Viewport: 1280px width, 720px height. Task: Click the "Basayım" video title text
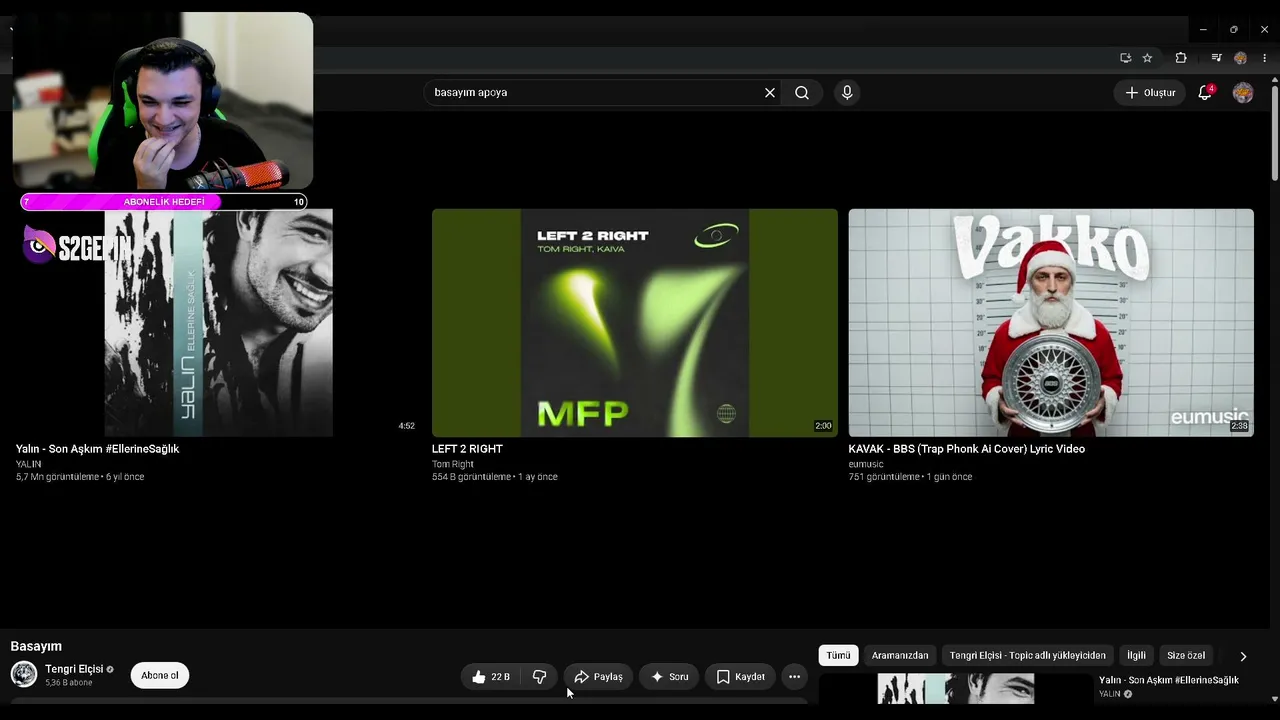click(36, 646)
